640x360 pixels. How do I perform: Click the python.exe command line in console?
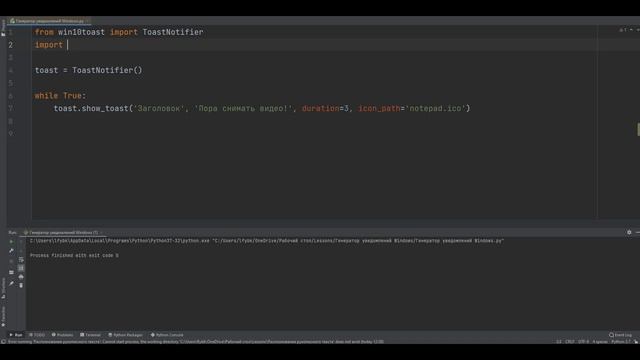pos(267,241)
